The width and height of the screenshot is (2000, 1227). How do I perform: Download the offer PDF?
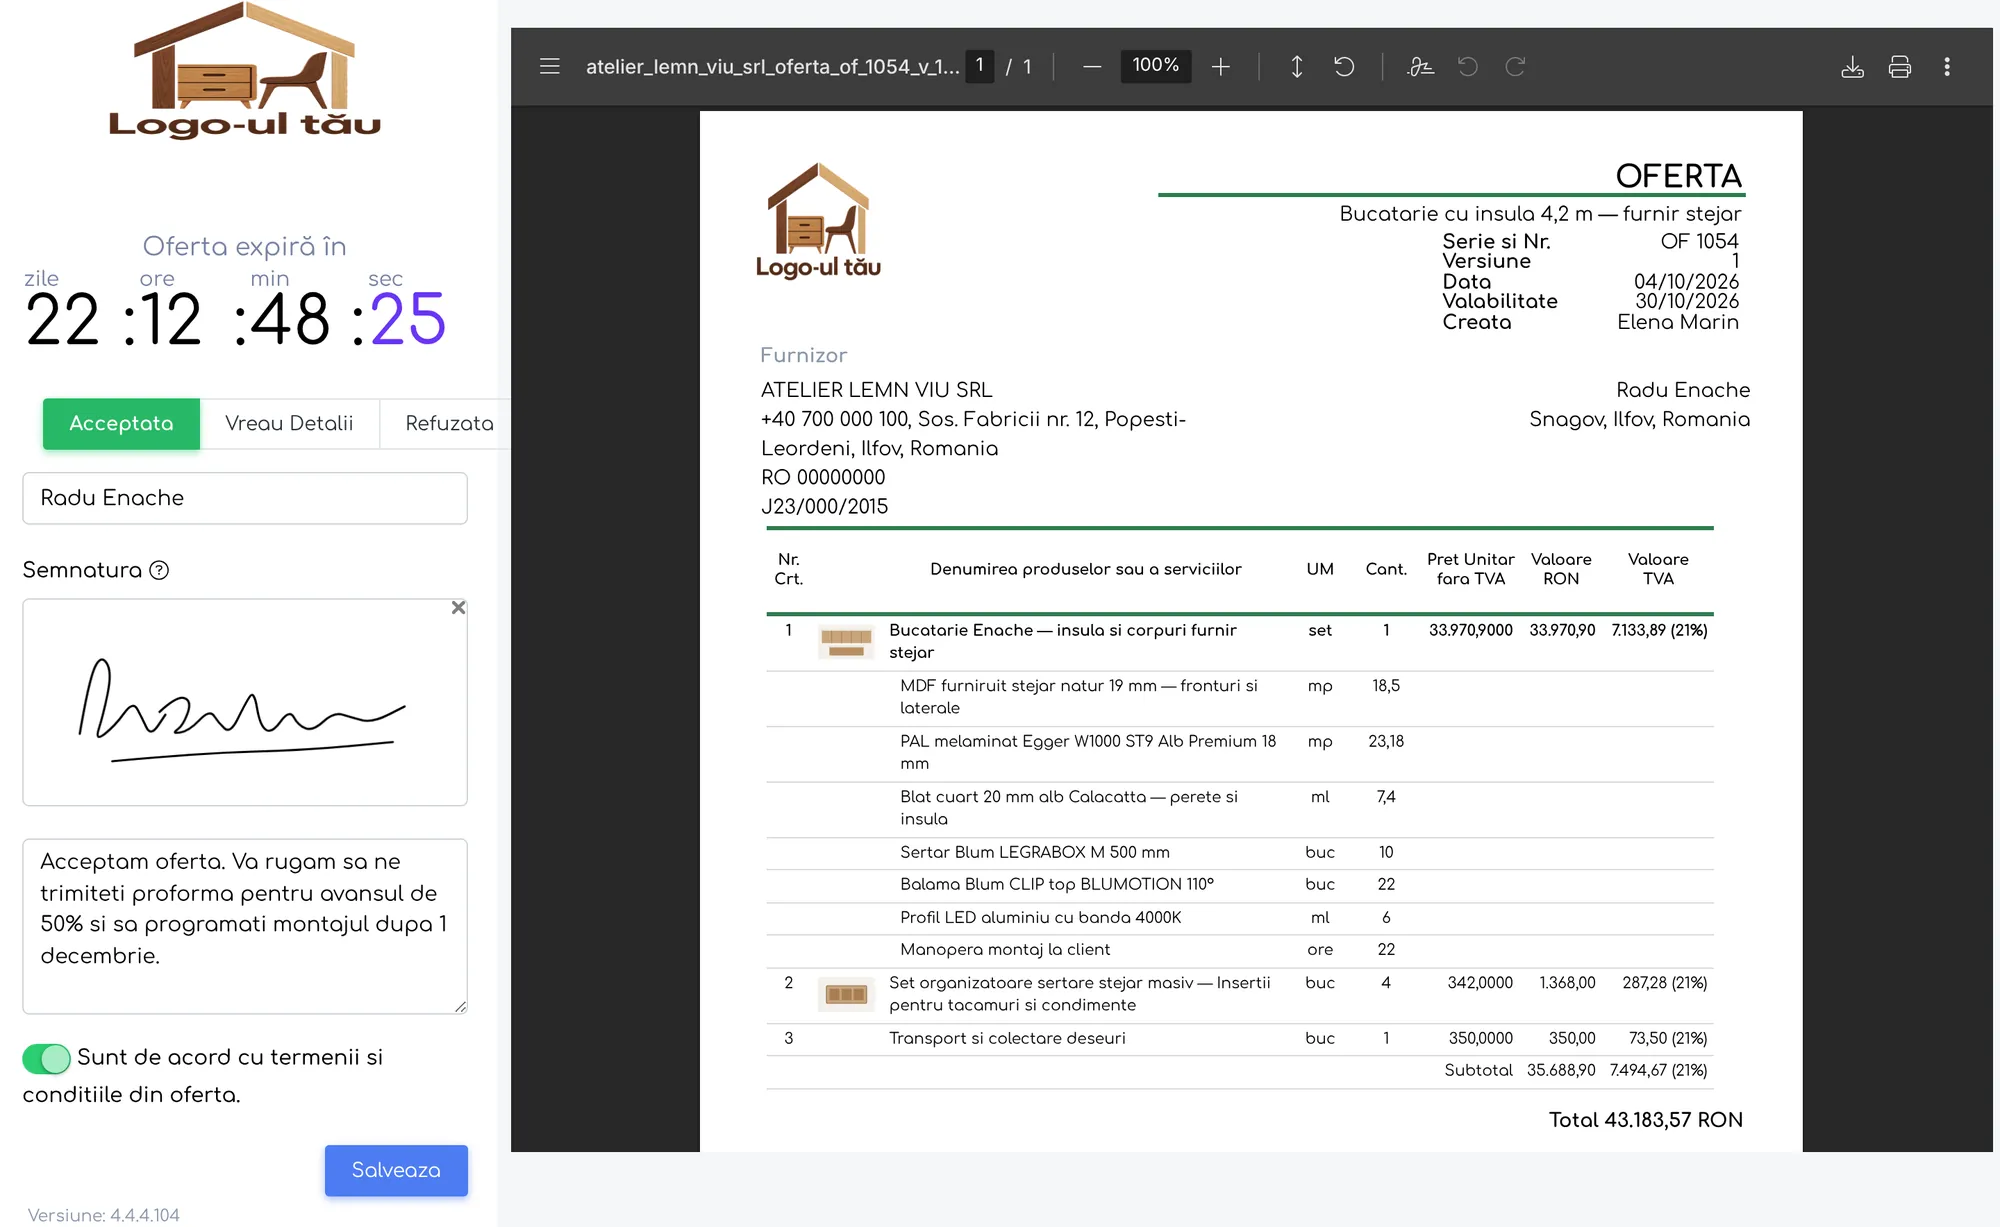[x=1852, y=67]
